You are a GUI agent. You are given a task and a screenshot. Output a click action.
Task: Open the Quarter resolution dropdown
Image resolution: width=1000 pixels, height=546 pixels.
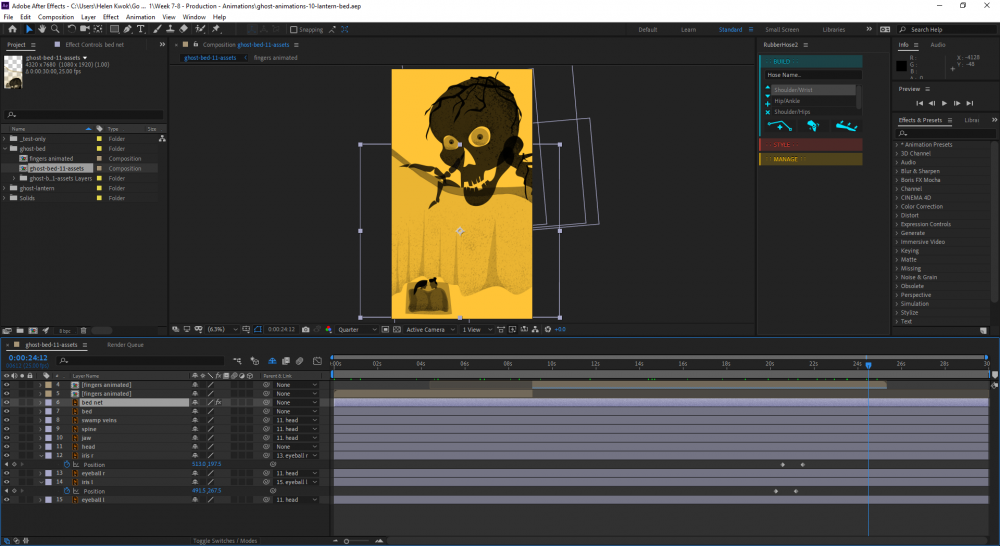(357, 330)
